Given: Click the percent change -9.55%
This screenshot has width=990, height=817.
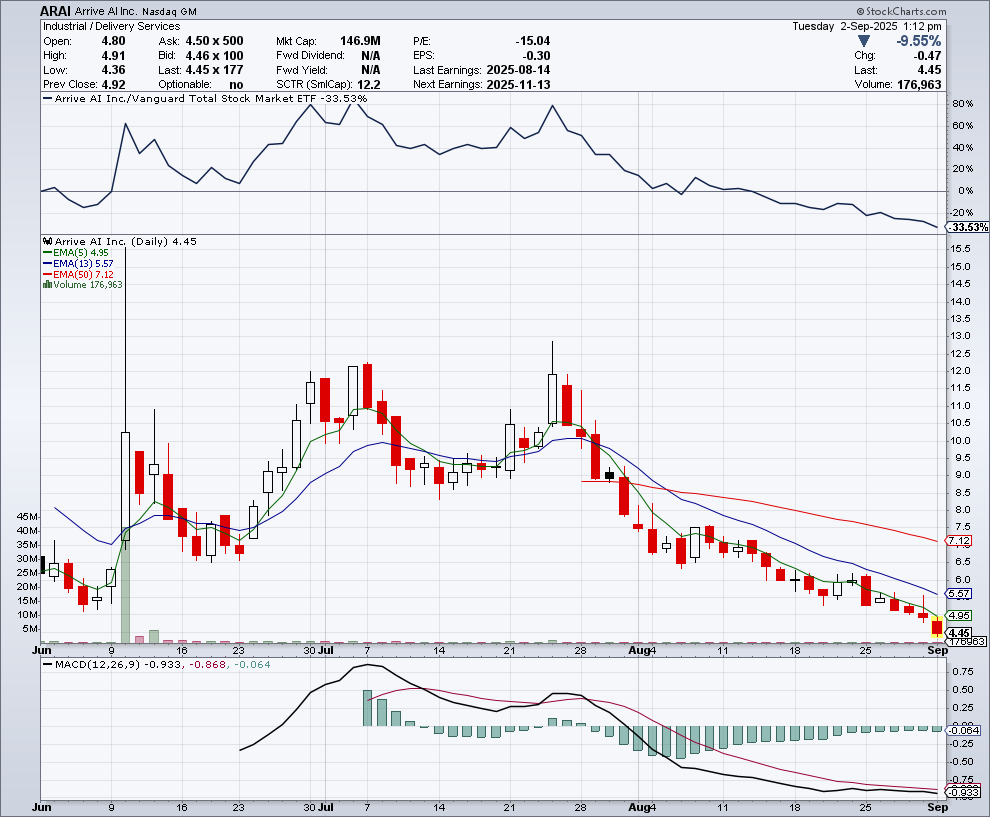Looking at the screenshot, I should click(919, 41).
